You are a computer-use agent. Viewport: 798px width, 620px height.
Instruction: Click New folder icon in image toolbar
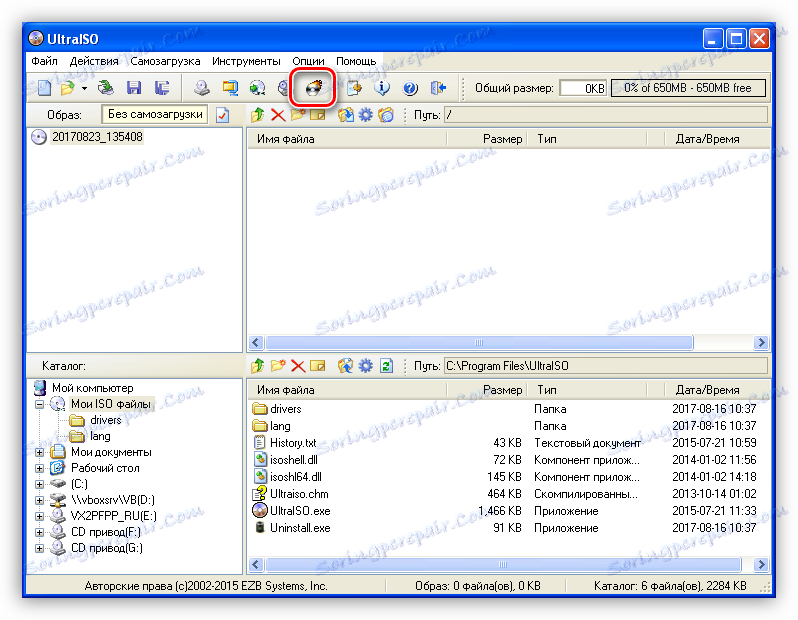pos(298,115)
